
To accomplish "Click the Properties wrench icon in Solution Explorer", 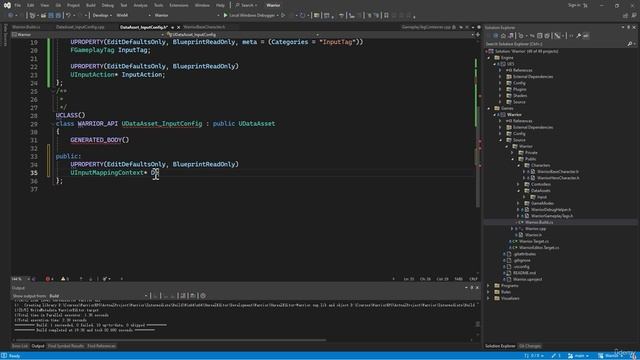I will pos(578,36).
